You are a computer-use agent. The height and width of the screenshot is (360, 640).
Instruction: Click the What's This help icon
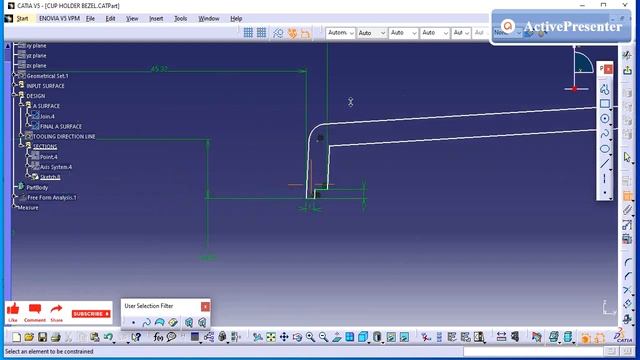[136, 337]
